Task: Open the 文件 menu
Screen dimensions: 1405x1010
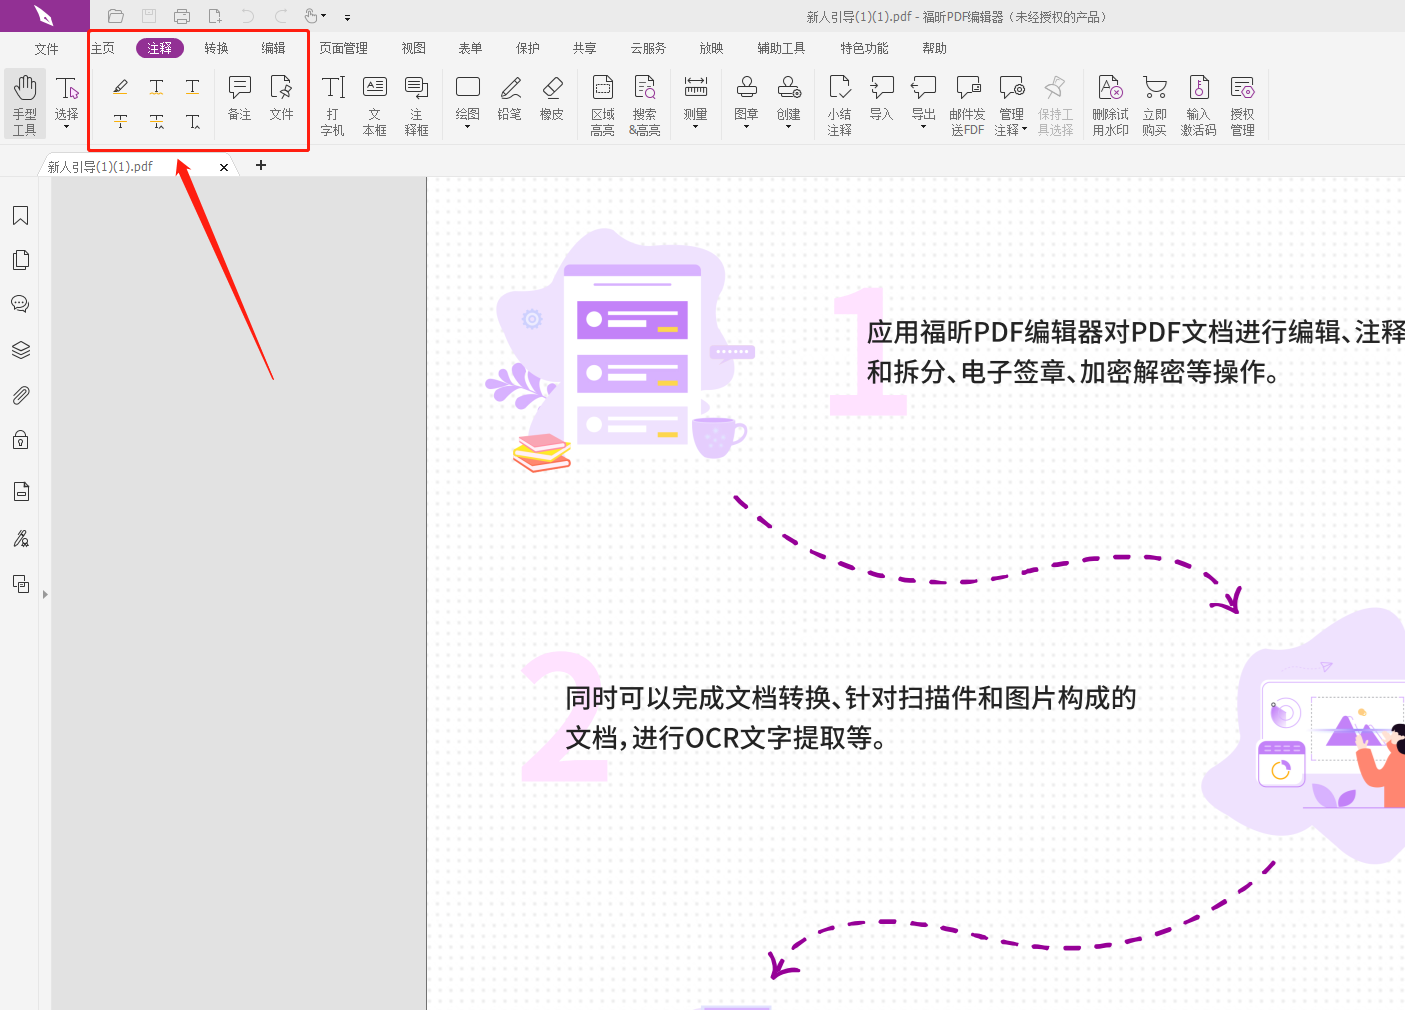Action: pos(46,48)
